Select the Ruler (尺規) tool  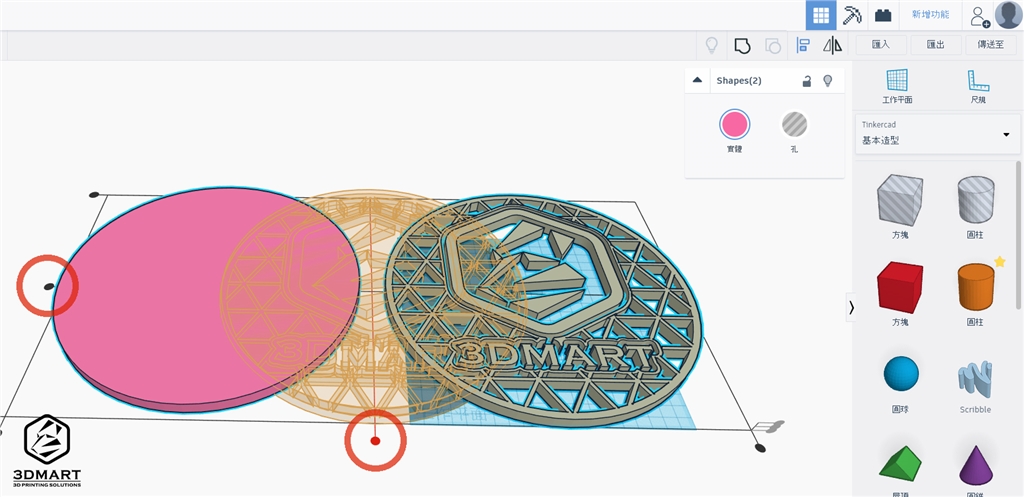[977, 86]
